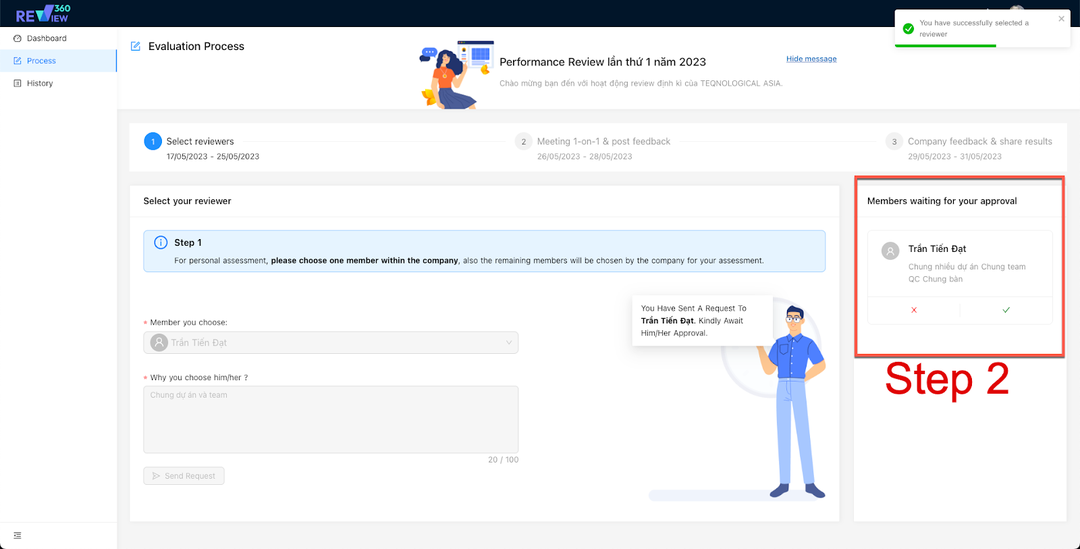Screen dimensions: 1080x549
Task: Select step 1 Select reviewers circle
Action: pos(152,142)
